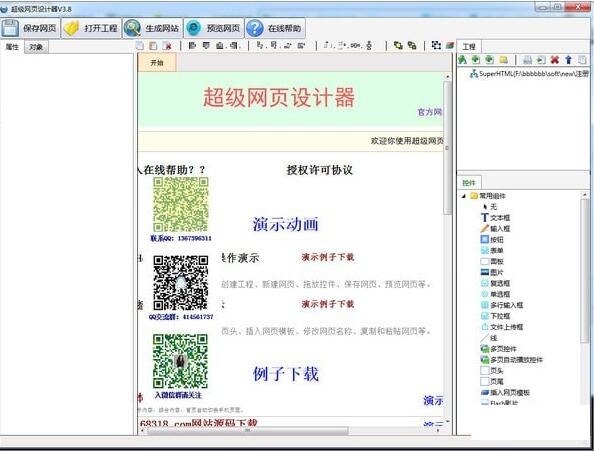This screenshot has height=451, width=594.
Task: Click the select-all handles icon
Action: point(436,45)
